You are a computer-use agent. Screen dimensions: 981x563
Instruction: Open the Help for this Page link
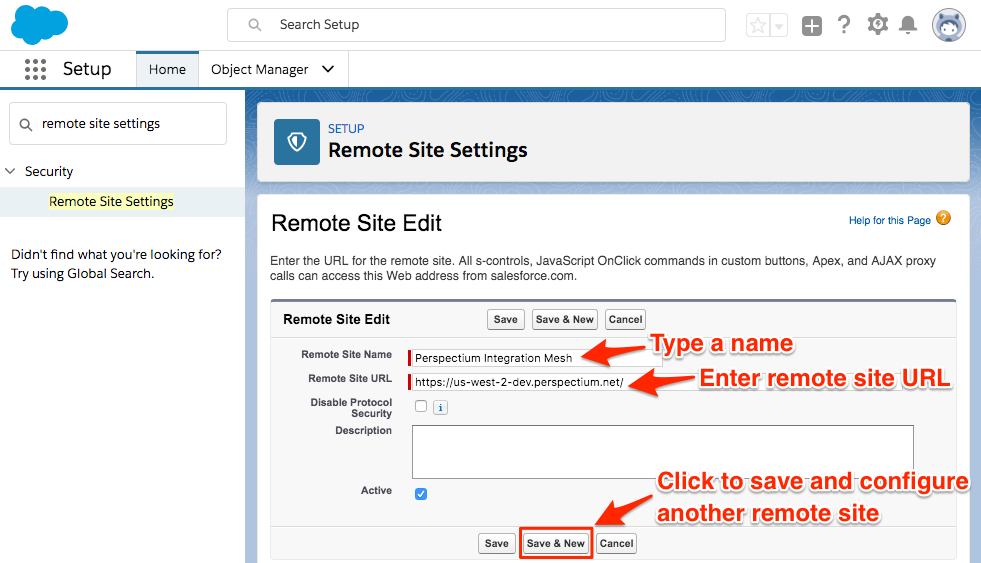(890, 220)
